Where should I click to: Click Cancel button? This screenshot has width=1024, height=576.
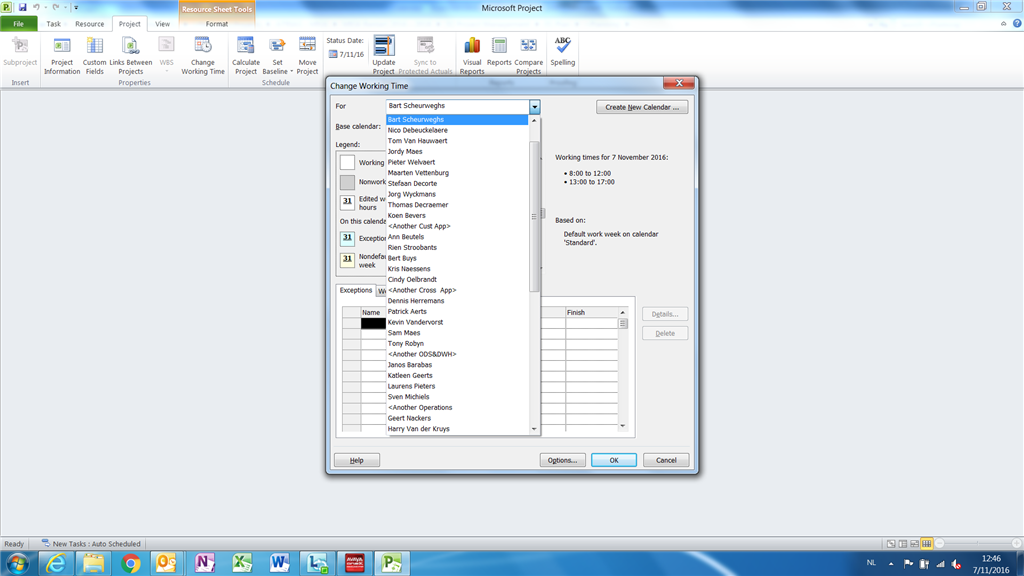pyautogui.click(x=666, y=460)
